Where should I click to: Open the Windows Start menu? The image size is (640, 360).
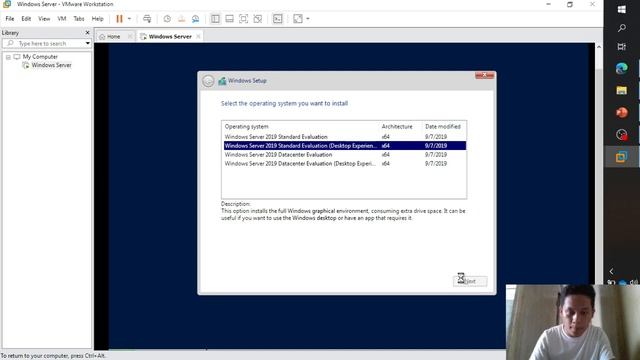622,9
